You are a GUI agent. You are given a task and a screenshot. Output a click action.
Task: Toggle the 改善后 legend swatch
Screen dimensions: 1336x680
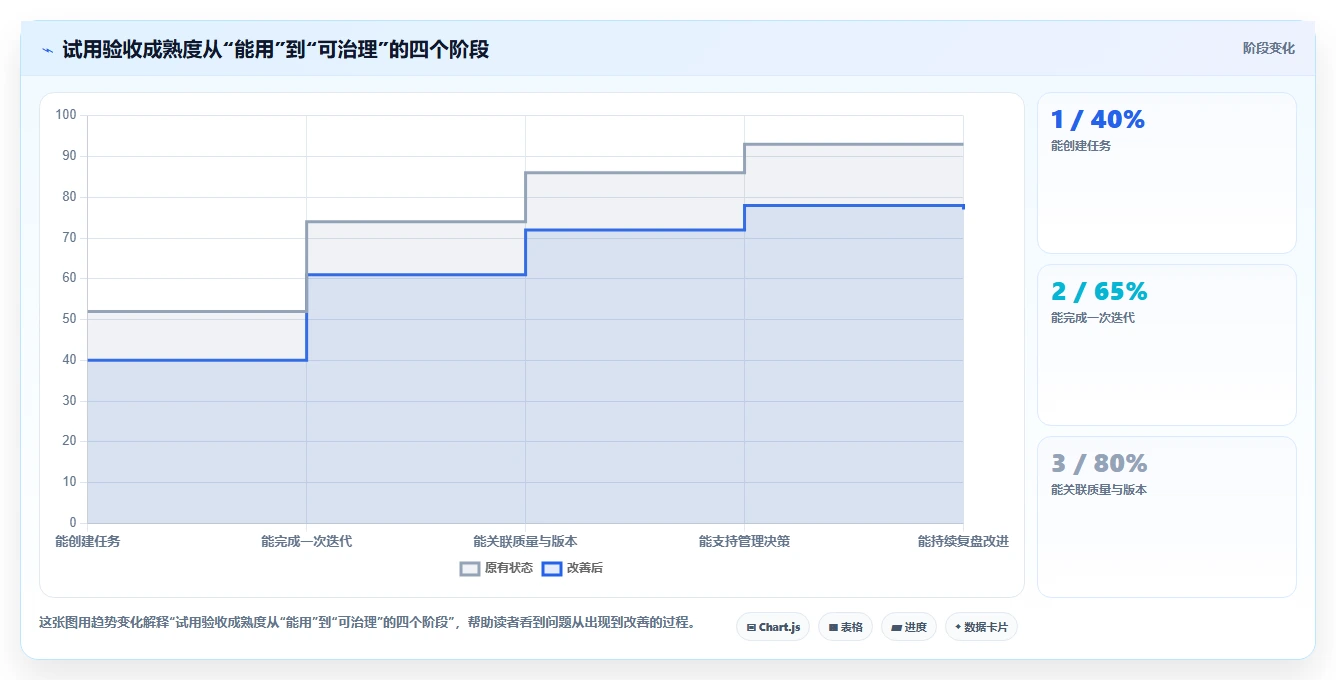pos(552,568)
